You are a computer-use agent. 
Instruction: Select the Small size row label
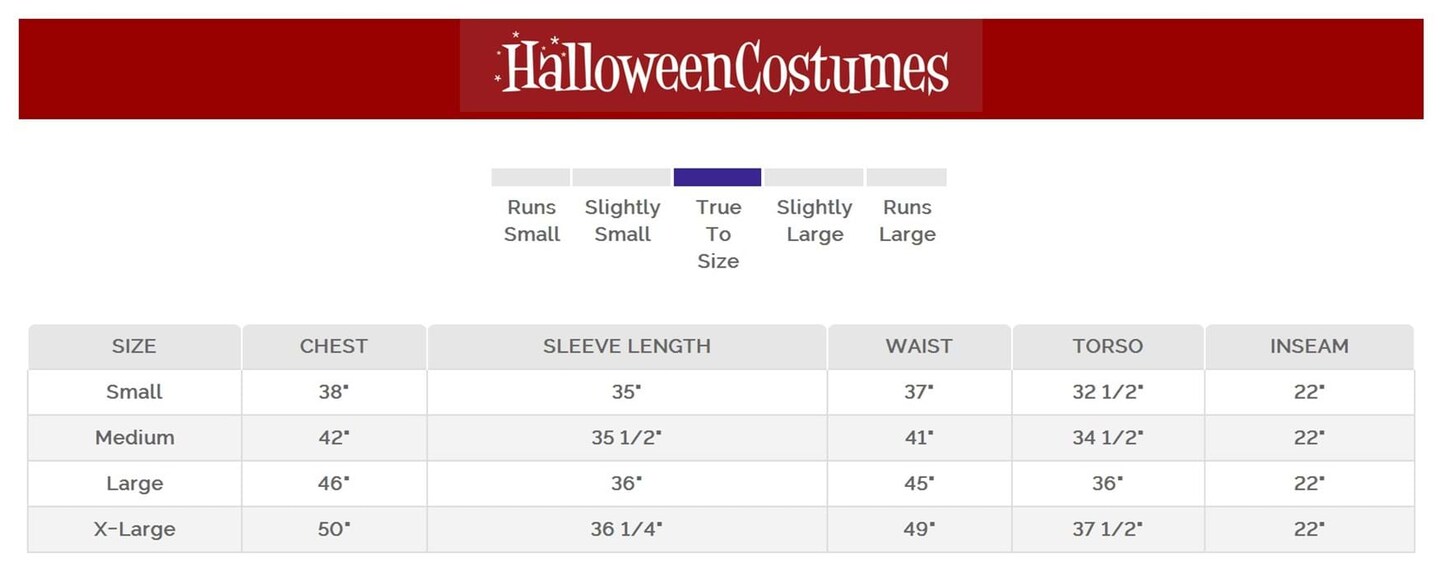[134, 392]
